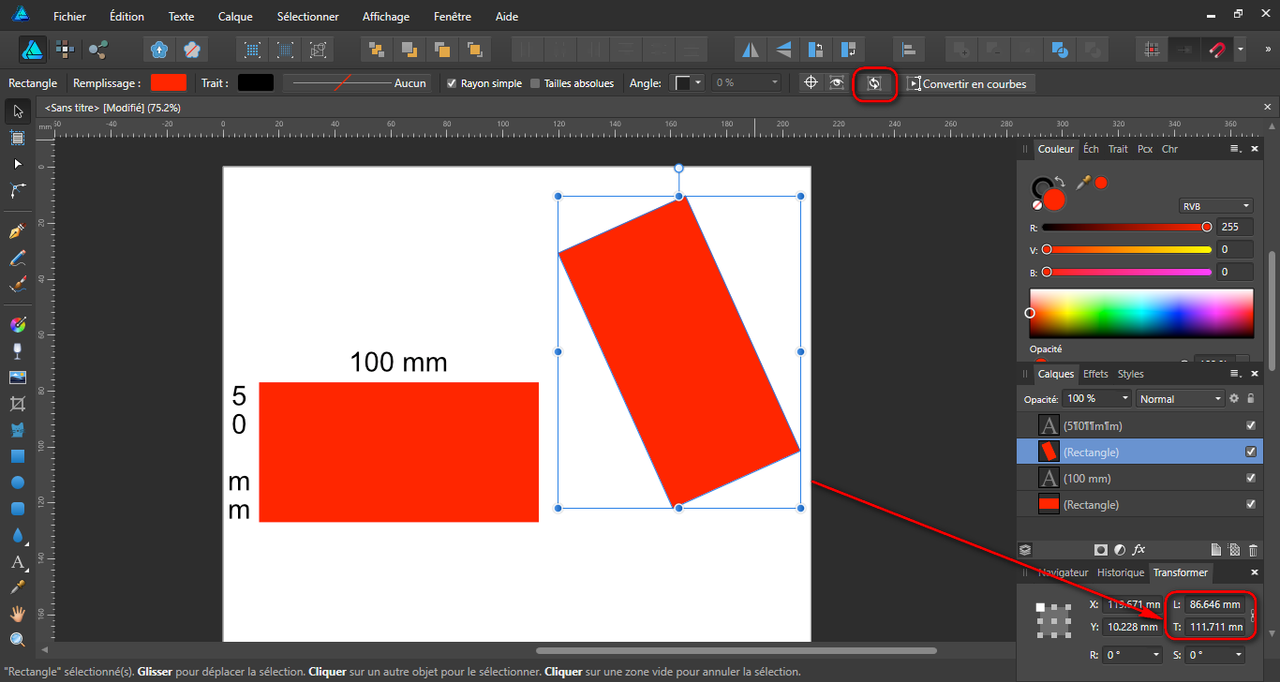Open layer effects fx icon
This screenshot has height=682, width=1280.
[1139, 550]
